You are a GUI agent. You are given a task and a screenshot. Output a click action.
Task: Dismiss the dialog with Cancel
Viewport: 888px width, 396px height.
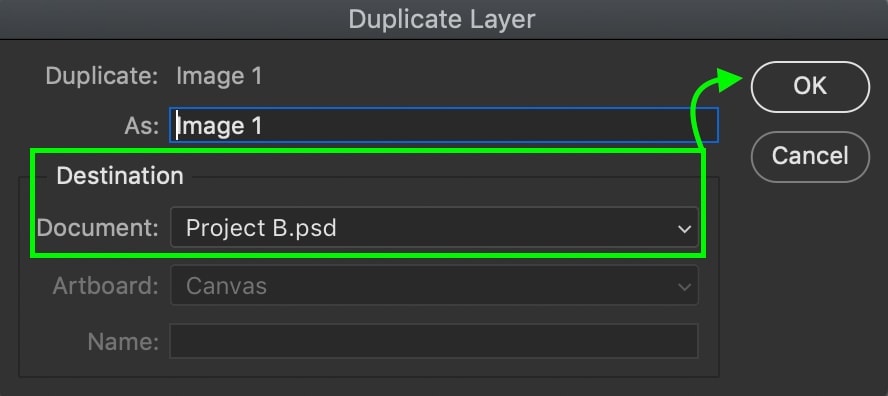[810, 156]
